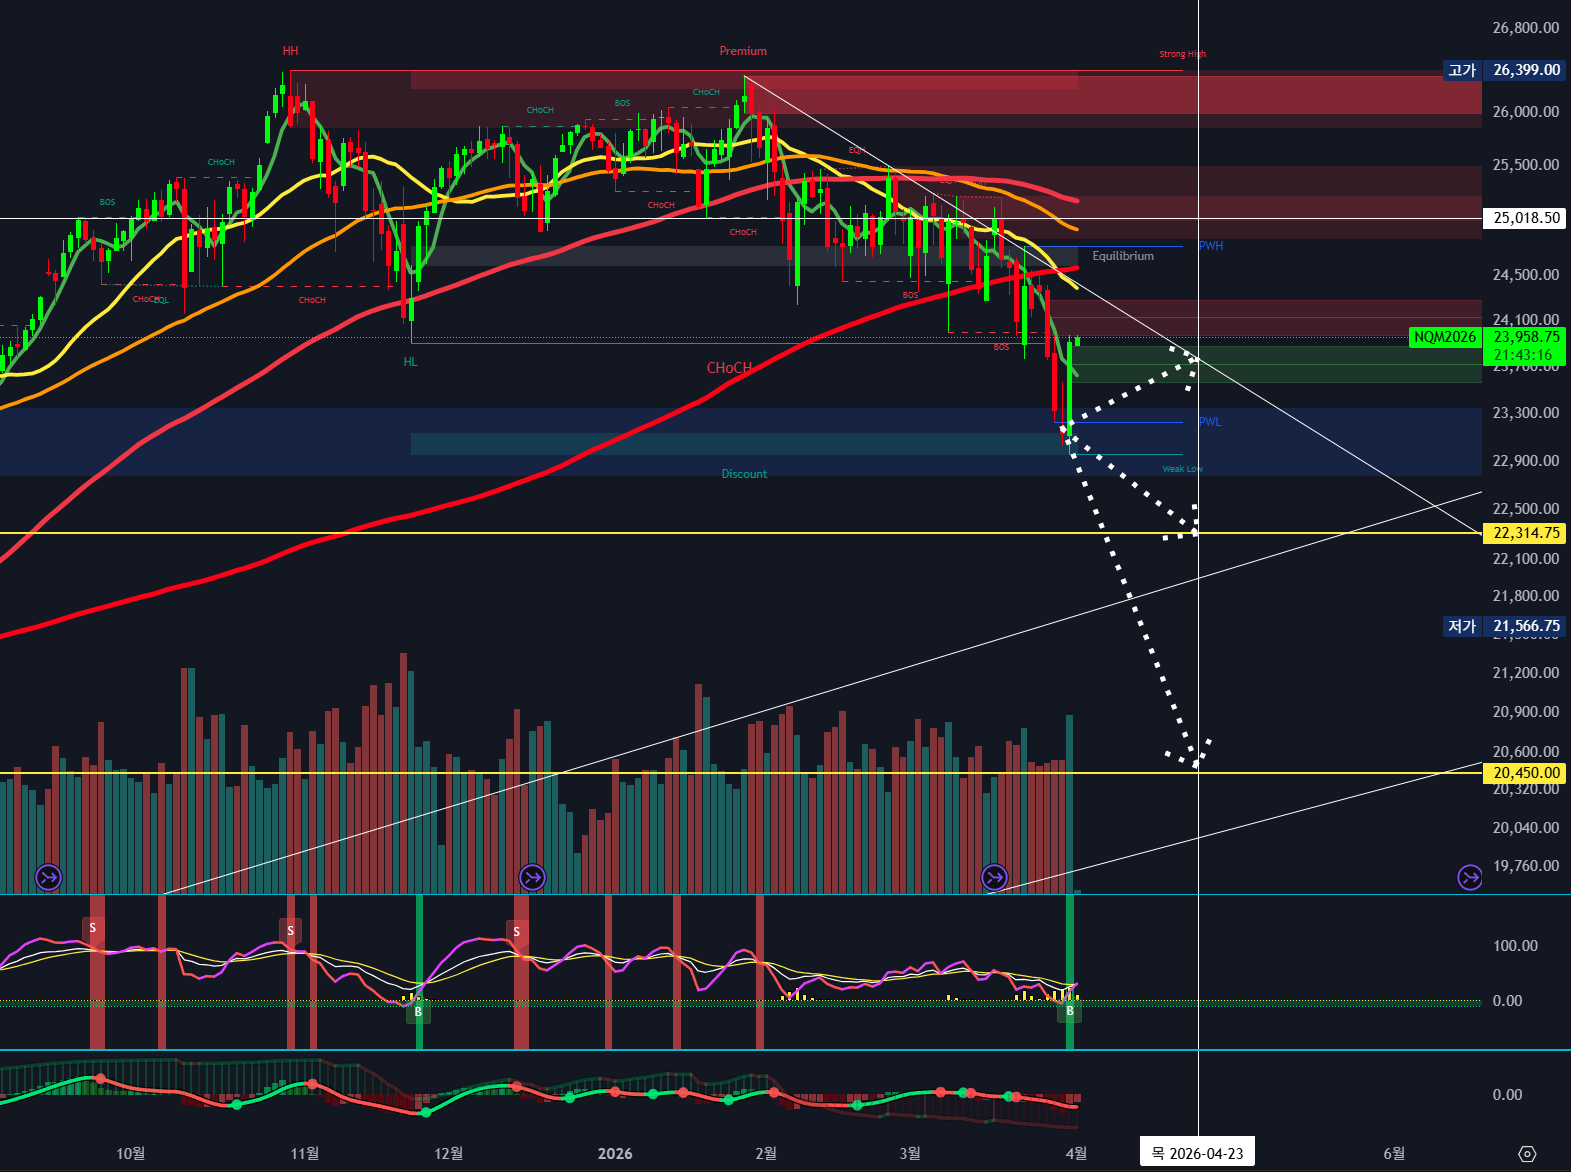Select the S sell marker just before 11월

click(290, 931)
